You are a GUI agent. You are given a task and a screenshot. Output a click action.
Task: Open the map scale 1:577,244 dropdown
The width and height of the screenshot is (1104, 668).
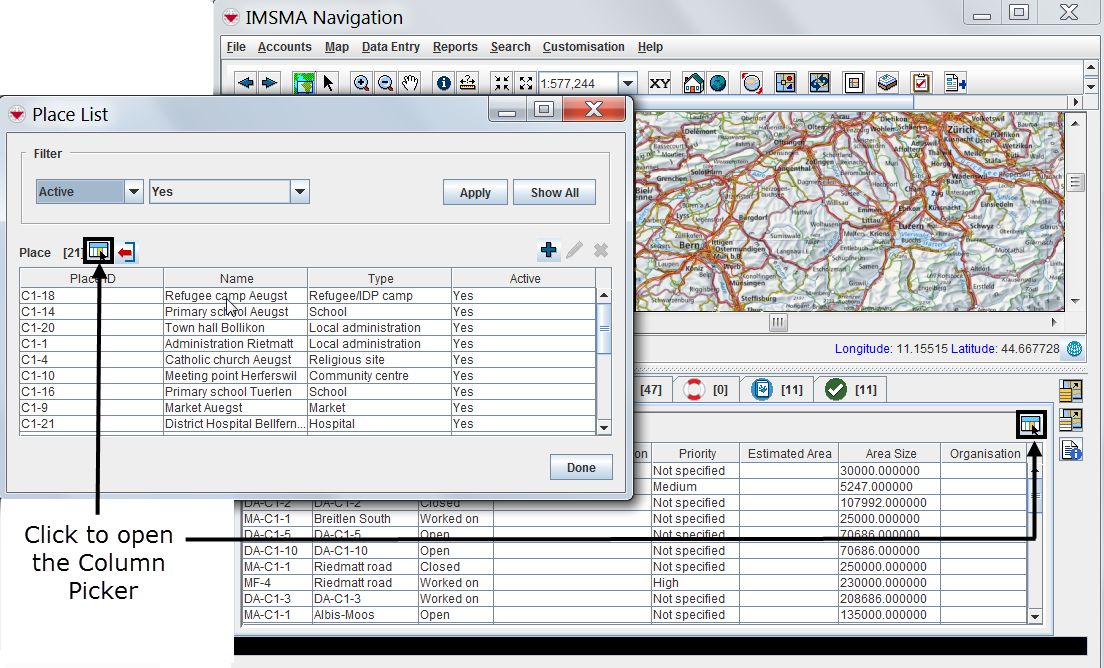[x=627, y=84]
